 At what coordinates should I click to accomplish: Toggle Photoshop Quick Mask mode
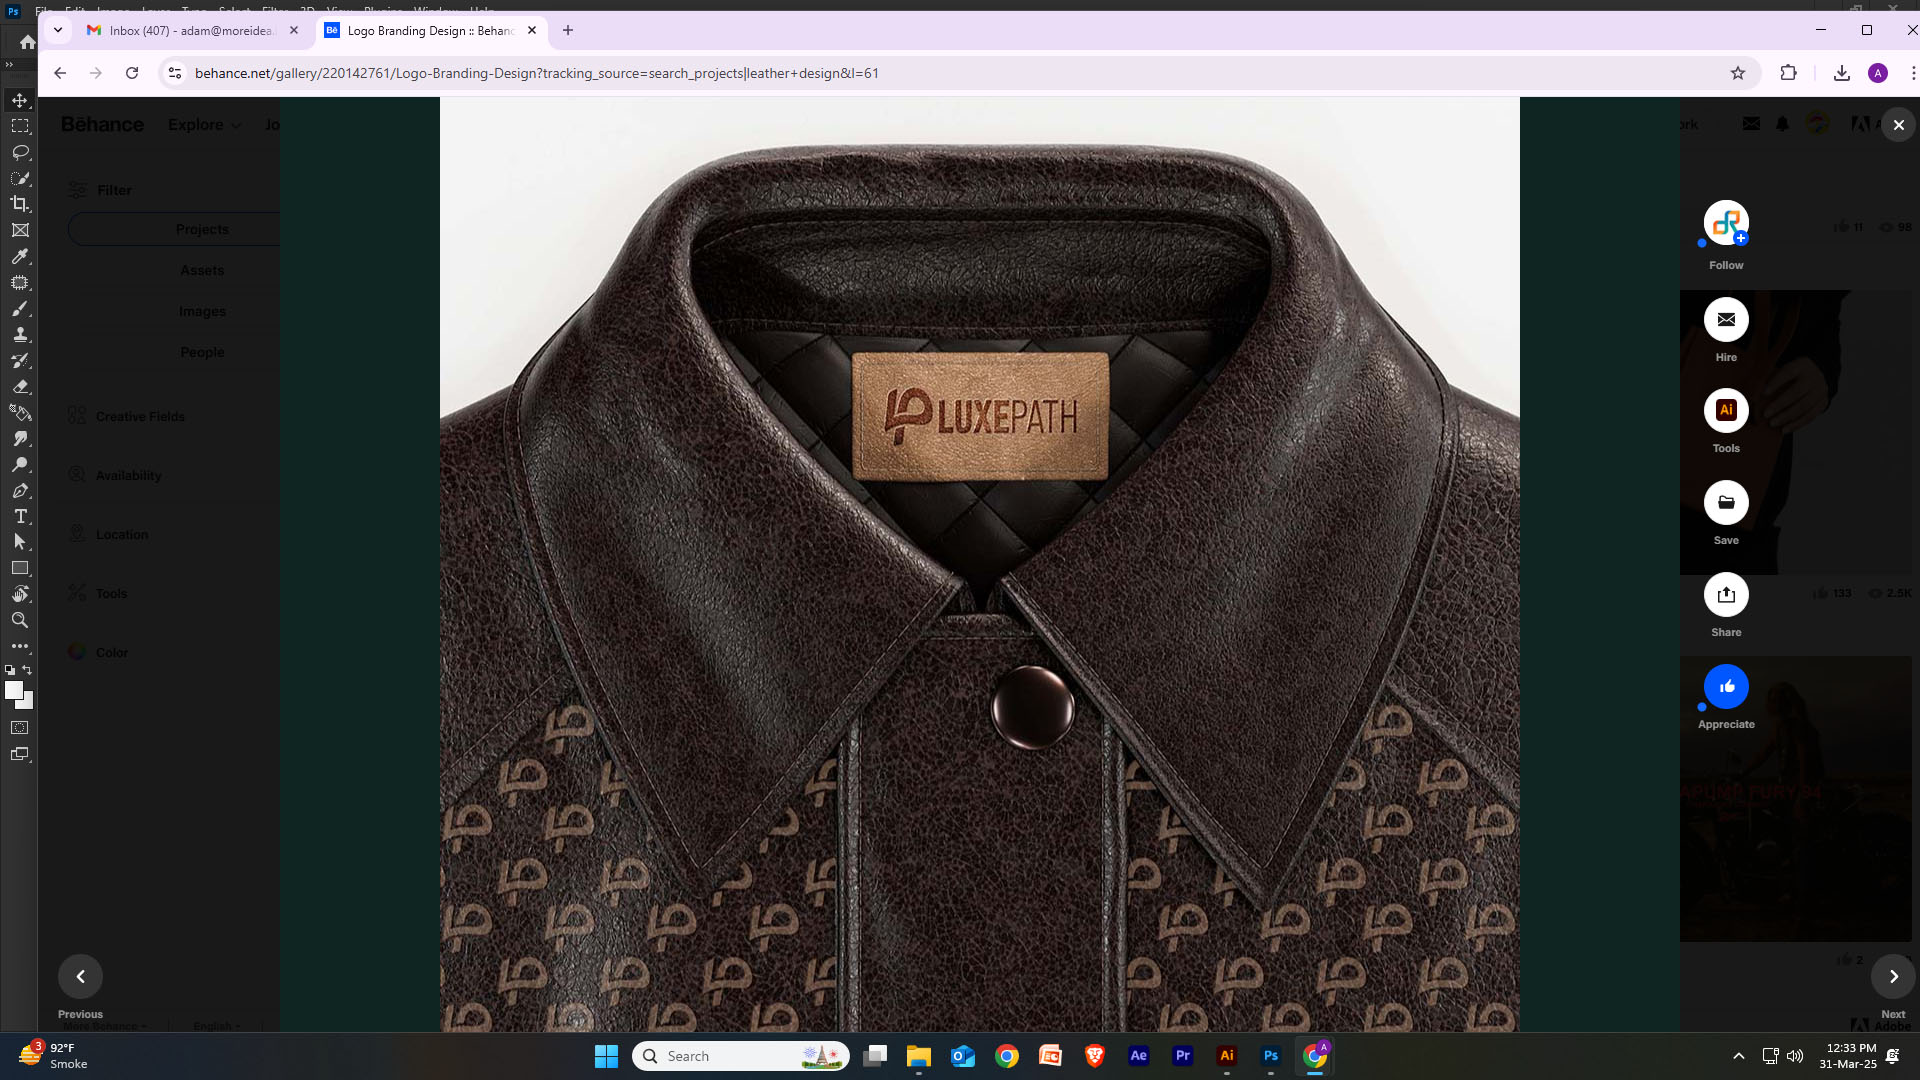pyautogui.click(x=20, y=728)
